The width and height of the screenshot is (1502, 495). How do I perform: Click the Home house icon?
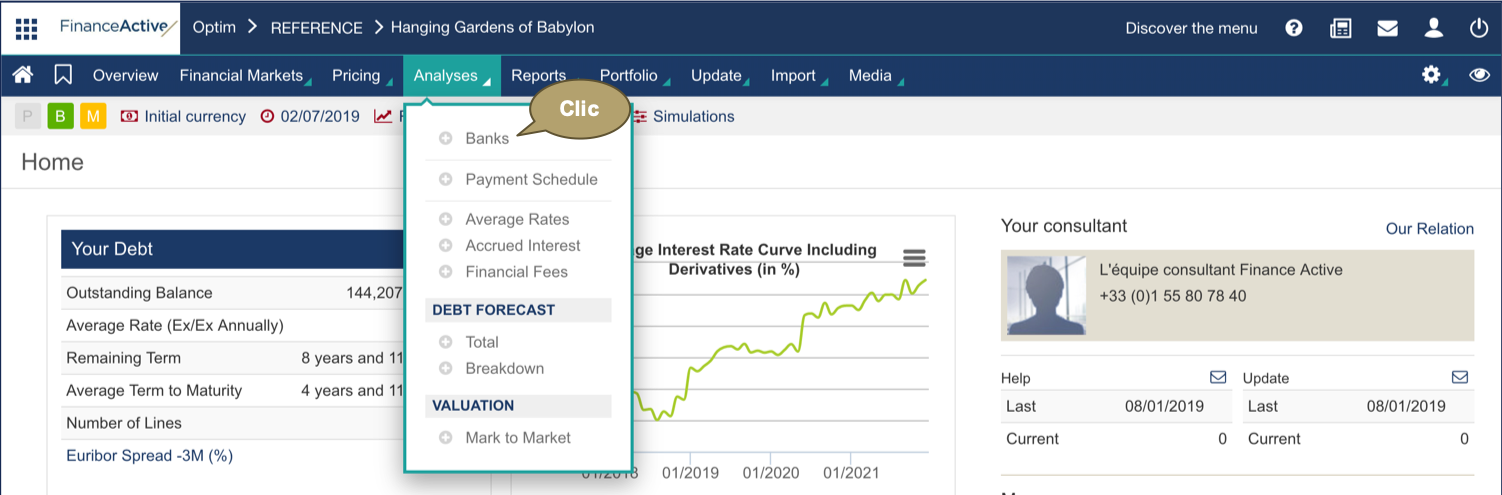click(23, 75)
